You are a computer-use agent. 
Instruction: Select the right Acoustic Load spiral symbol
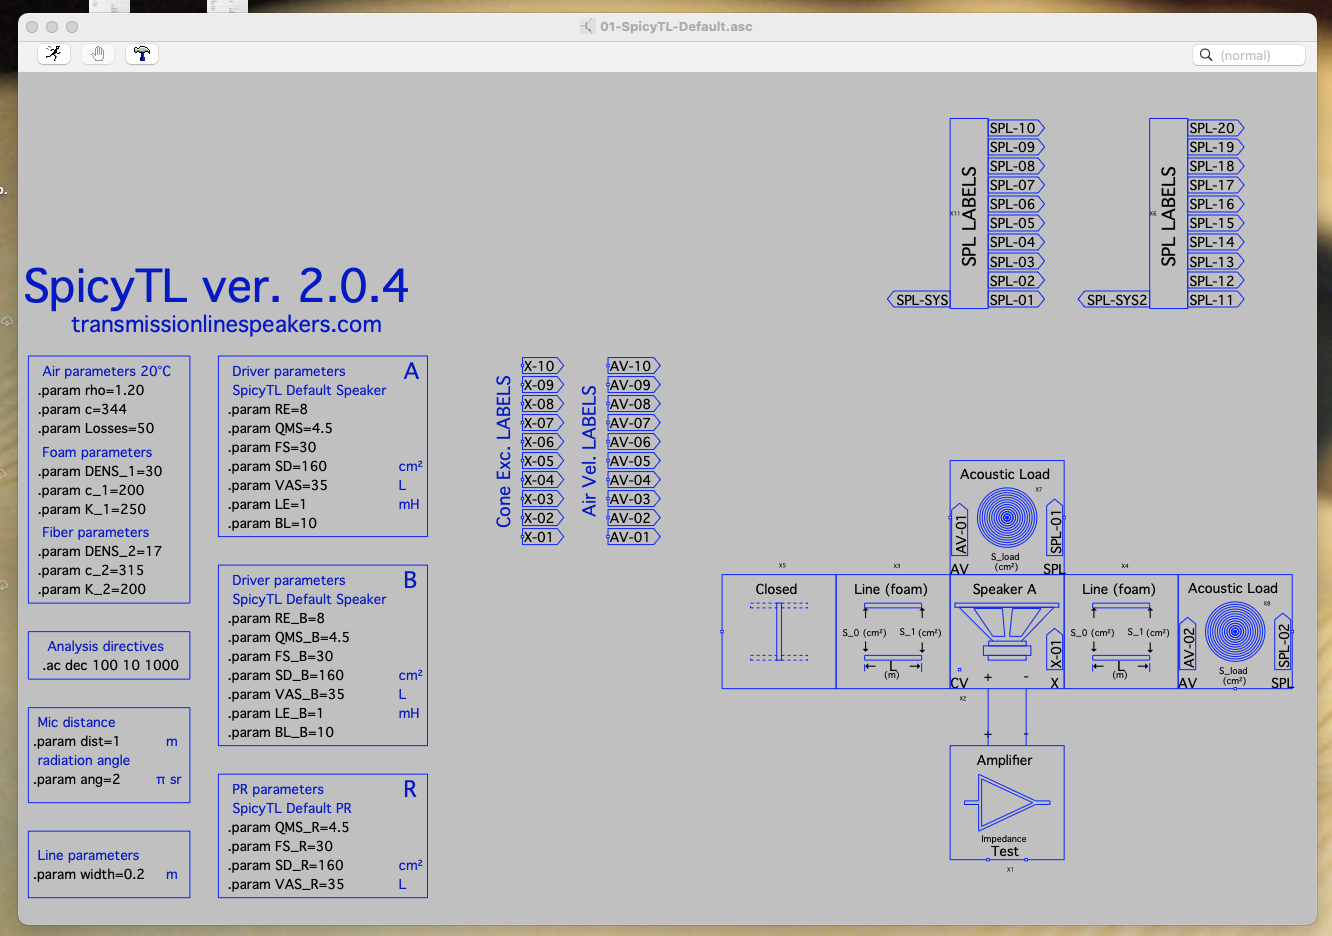click(1235, 632)
